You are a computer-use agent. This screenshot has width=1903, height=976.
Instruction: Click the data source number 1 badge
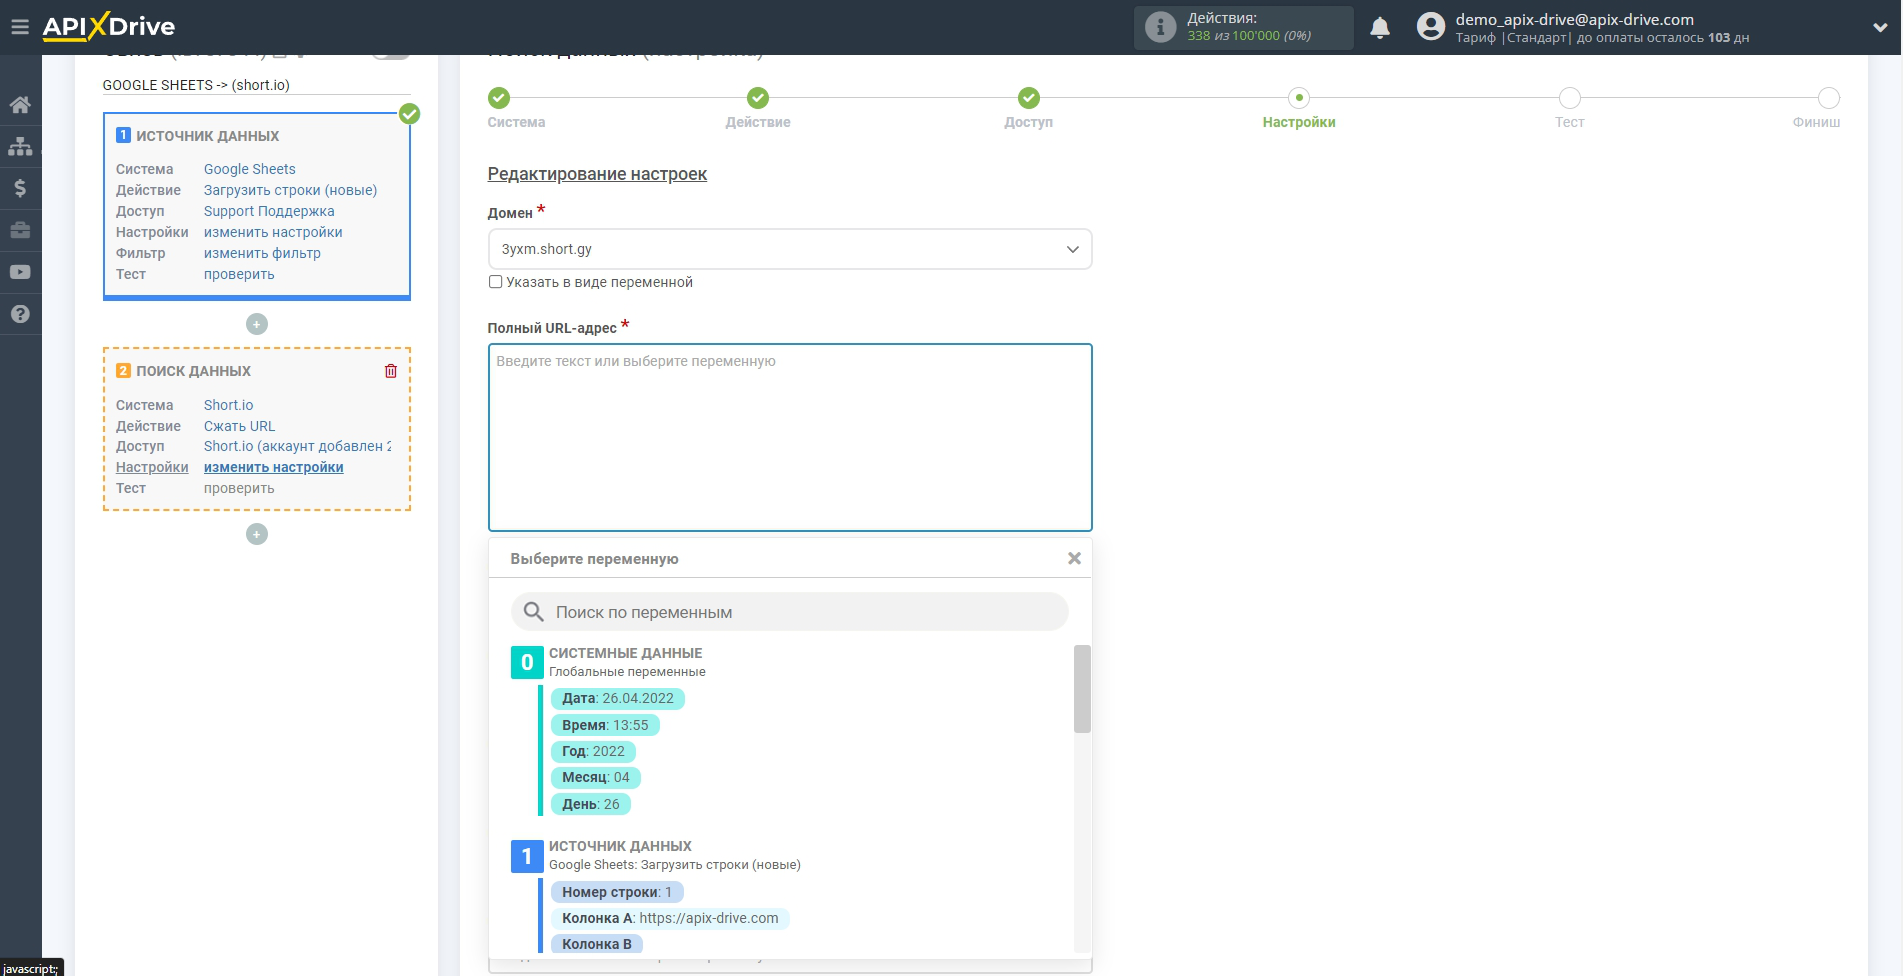coord(527,856)
